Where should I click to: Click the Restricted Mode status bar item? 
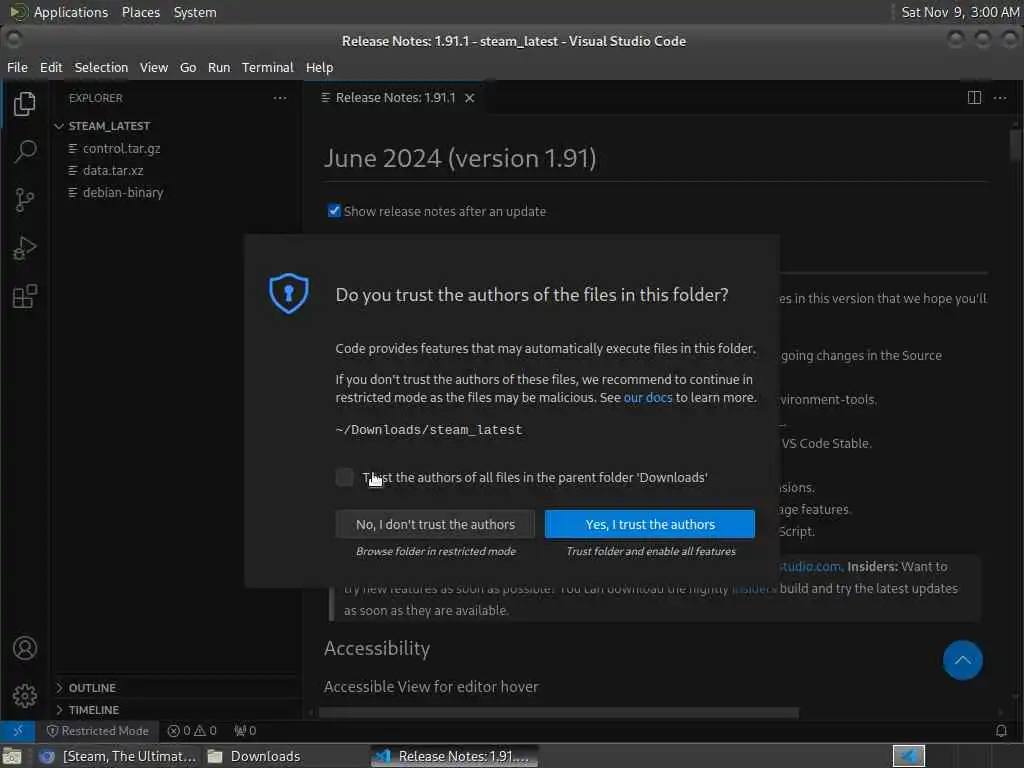[97, 731]
